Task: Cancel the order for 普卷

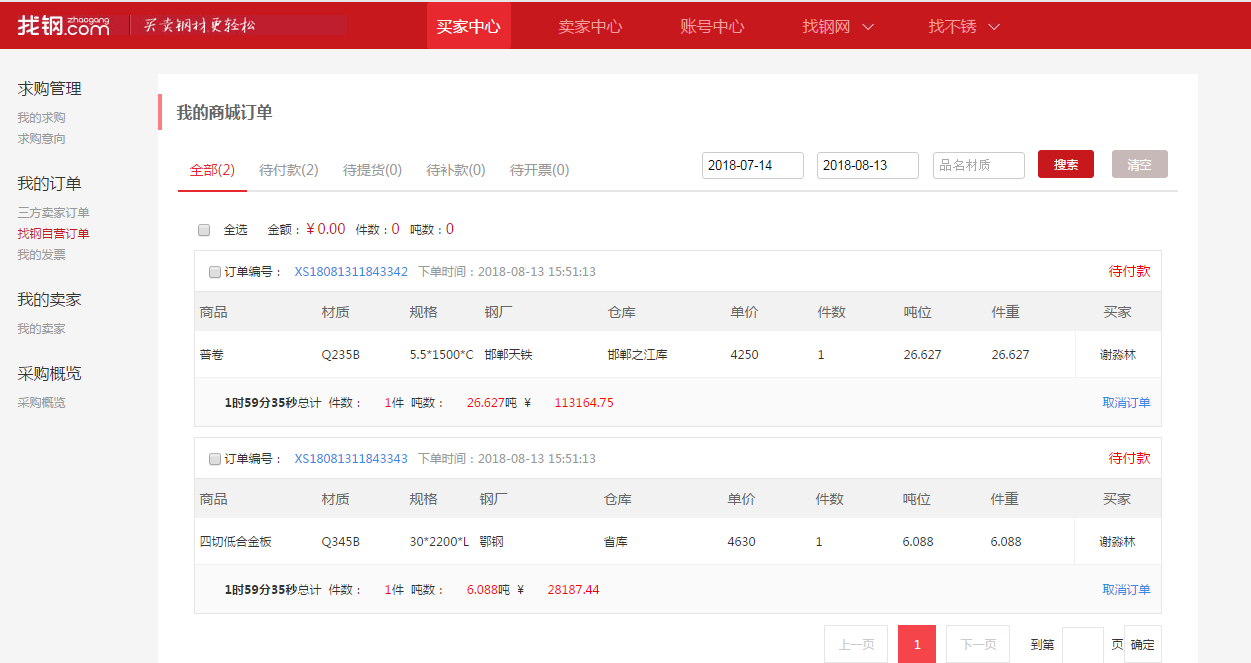Action: click(x=1126, y=403)
